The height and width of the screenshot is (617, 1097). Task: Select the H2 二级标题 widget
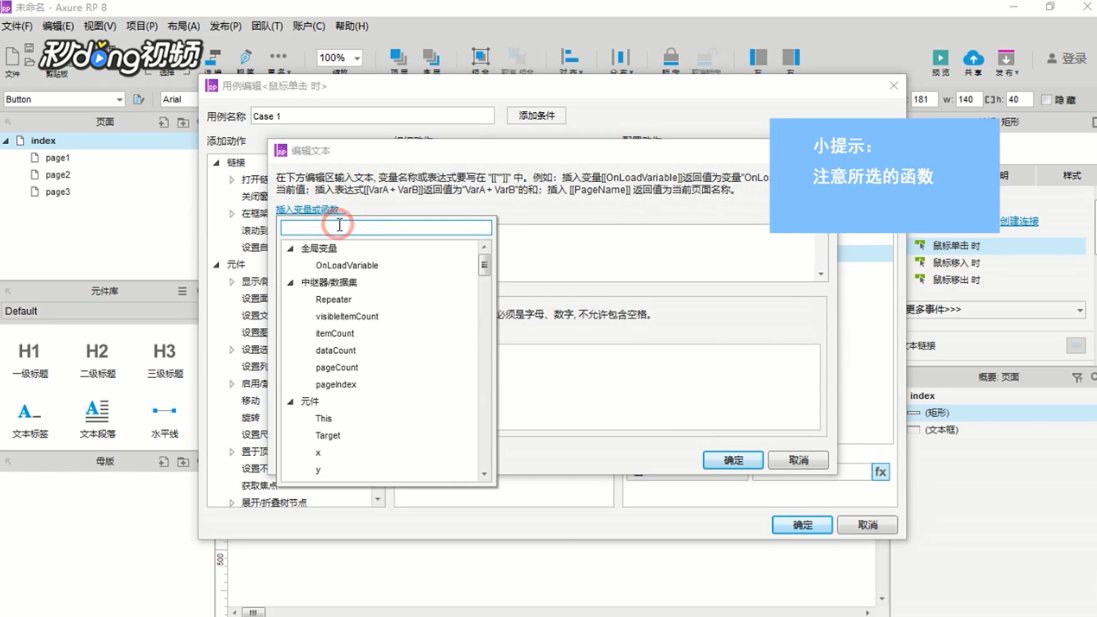[97, 360]
